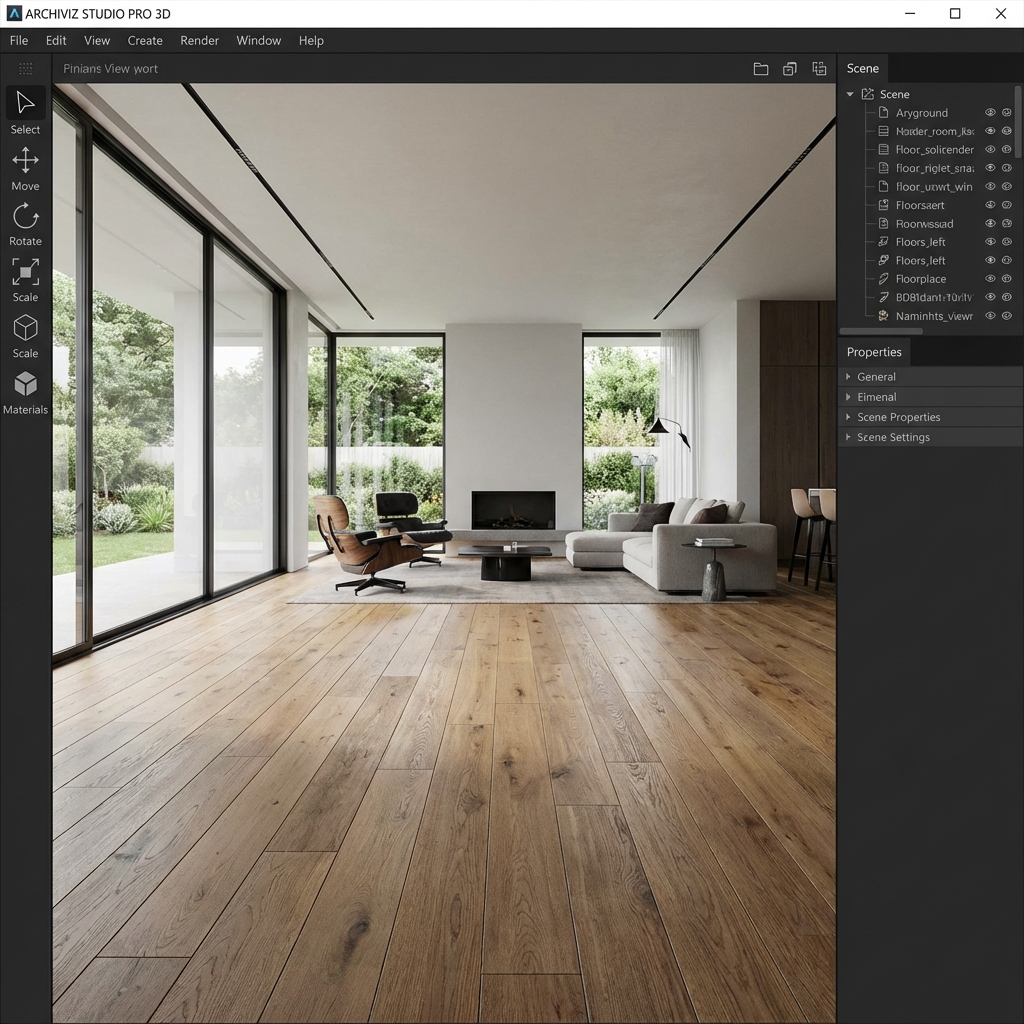Image resolution: width=1024 pixels, height=1024 pixels.
Task: Activate the Select arrow tool
Action: 25,104
